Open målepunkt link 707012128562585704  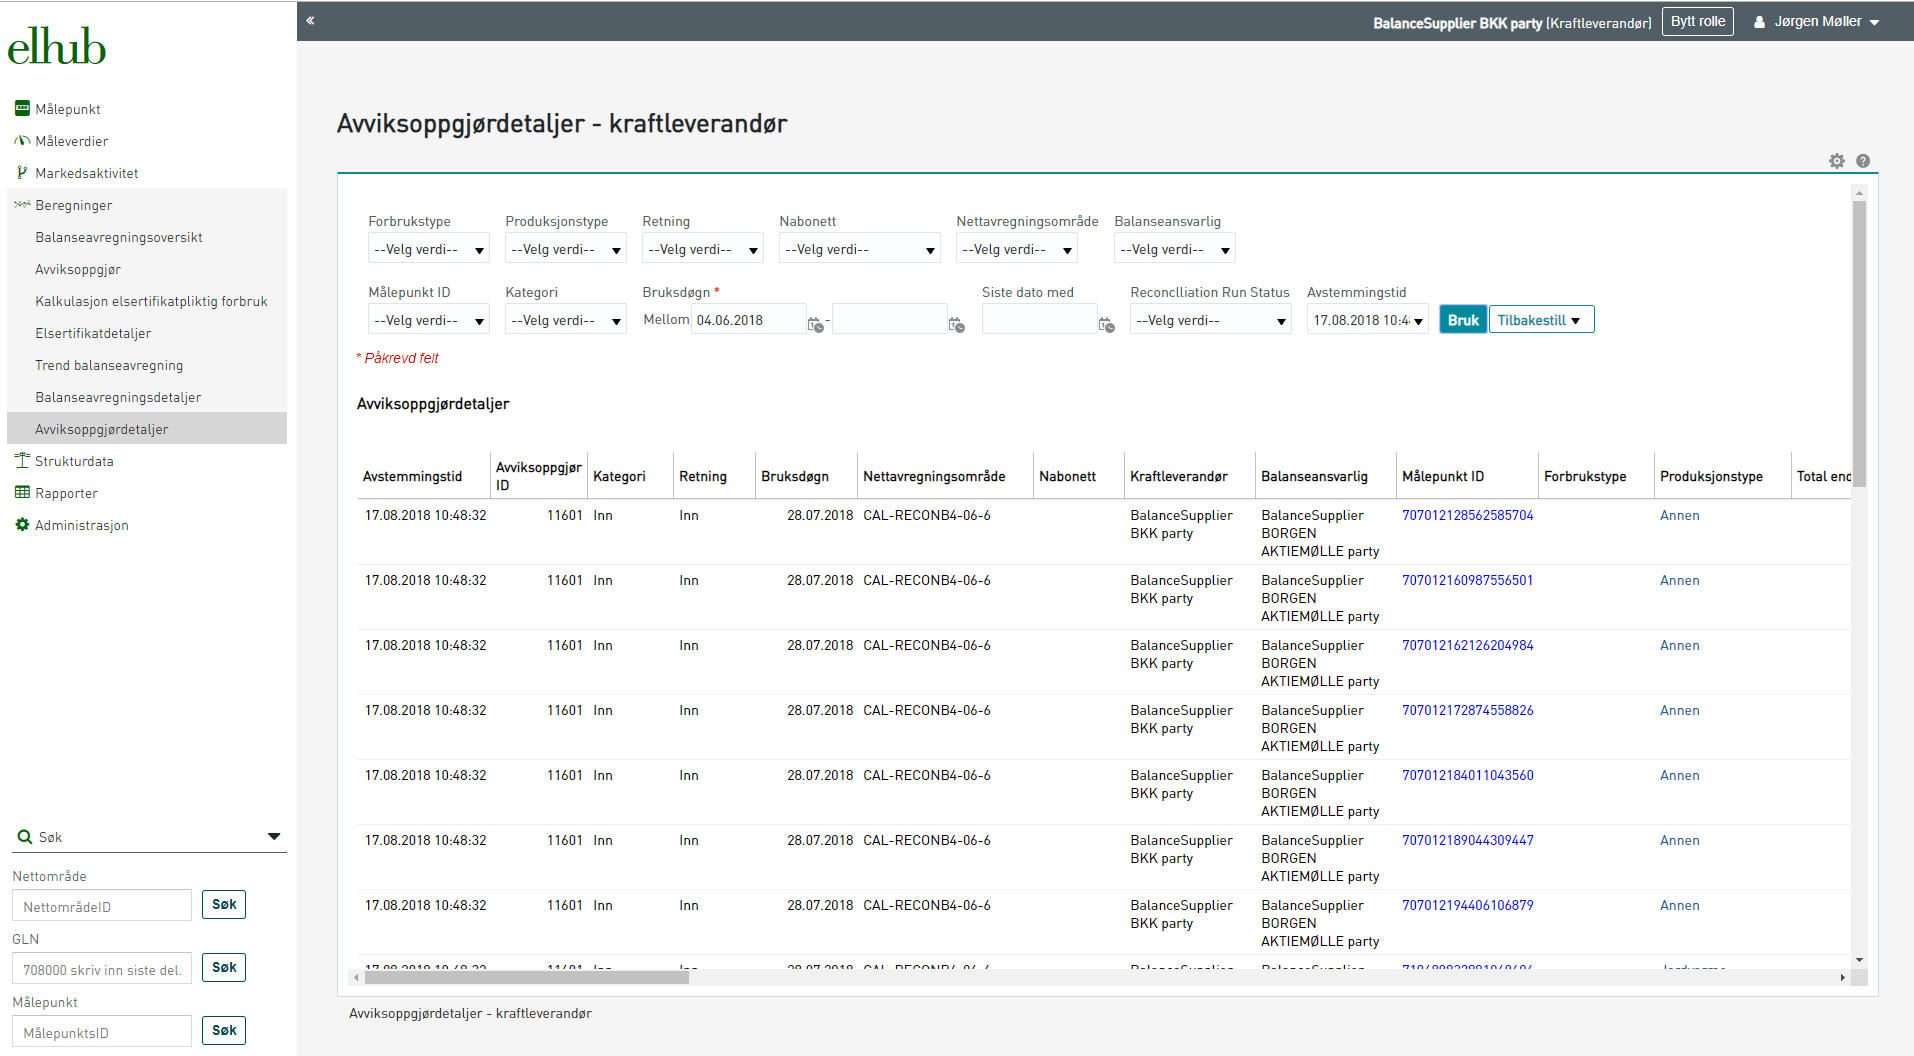(x=1467, y=516)
